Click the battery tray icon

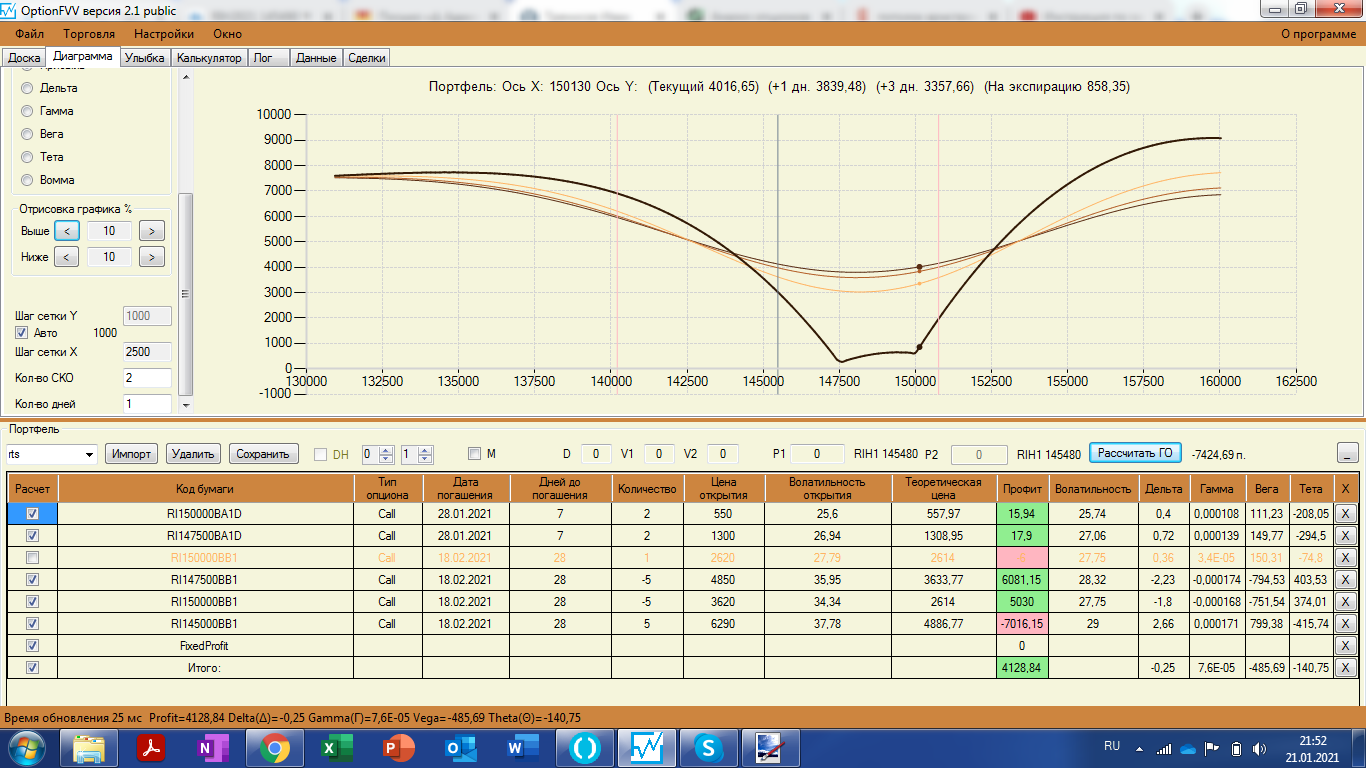pyautogui.click(x=1236, y=748)
